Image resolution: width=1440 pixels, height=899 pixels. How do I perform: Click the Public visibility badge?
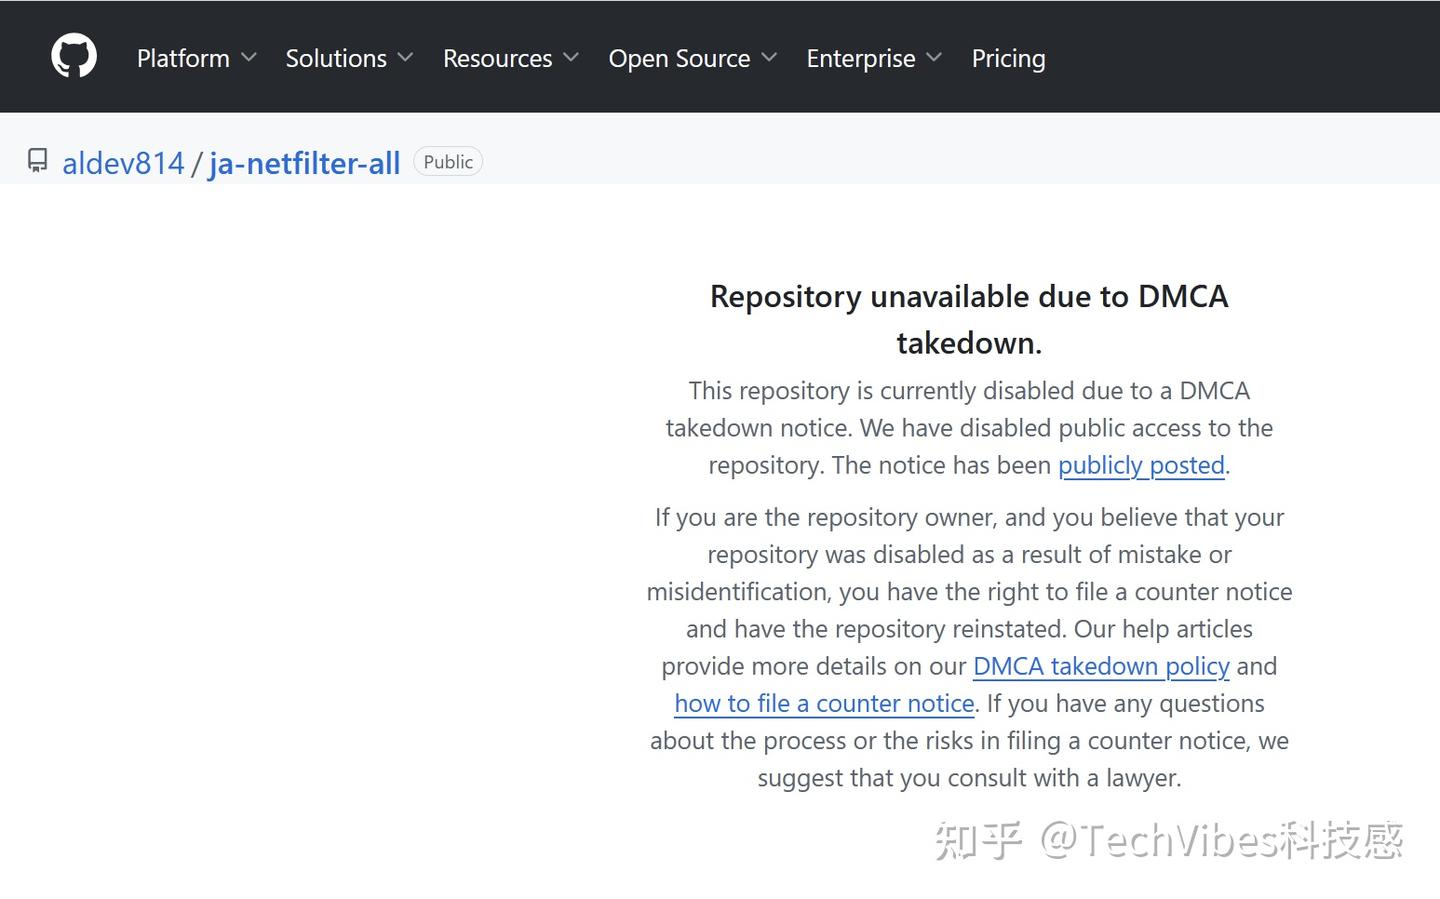(x=448, y=162)
